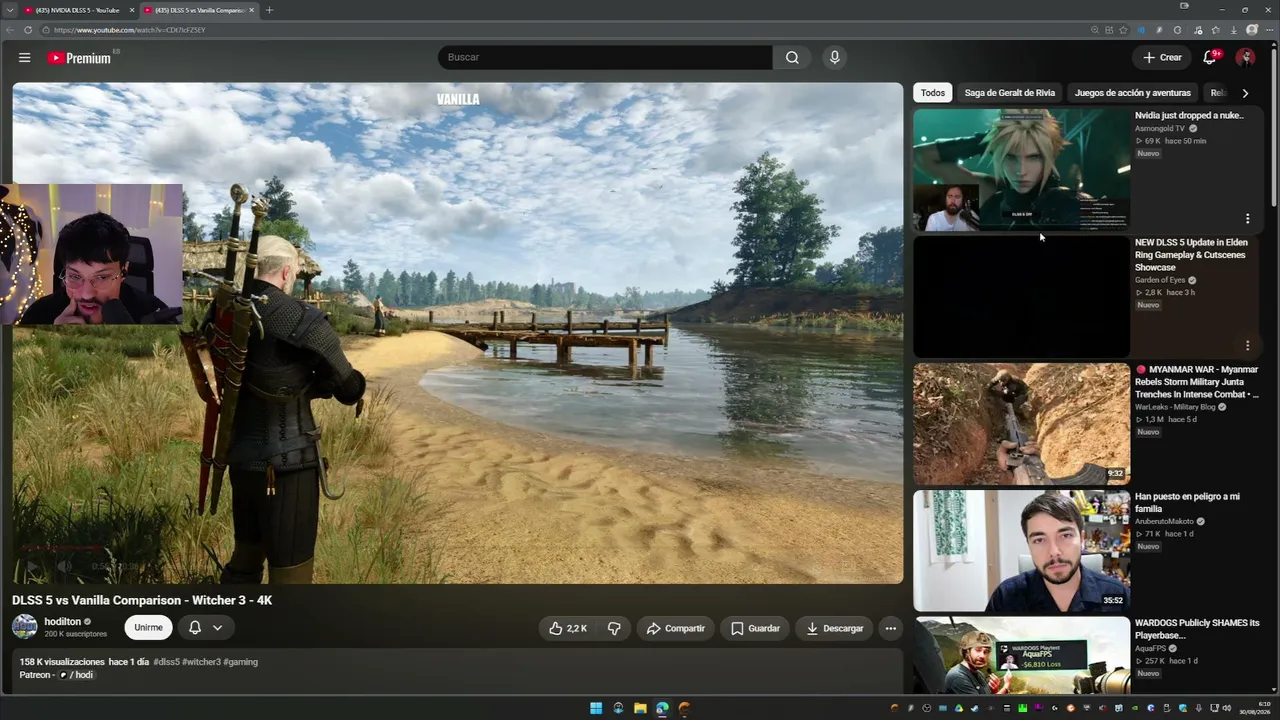Go back in browser history
Viewport: 1280px width, 720px height.
coord(10,30)
